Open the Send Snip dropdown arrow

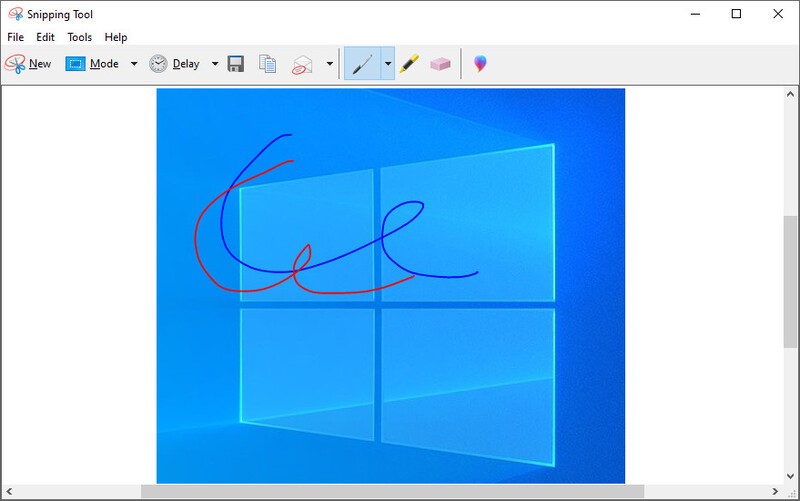pos(330,64)
